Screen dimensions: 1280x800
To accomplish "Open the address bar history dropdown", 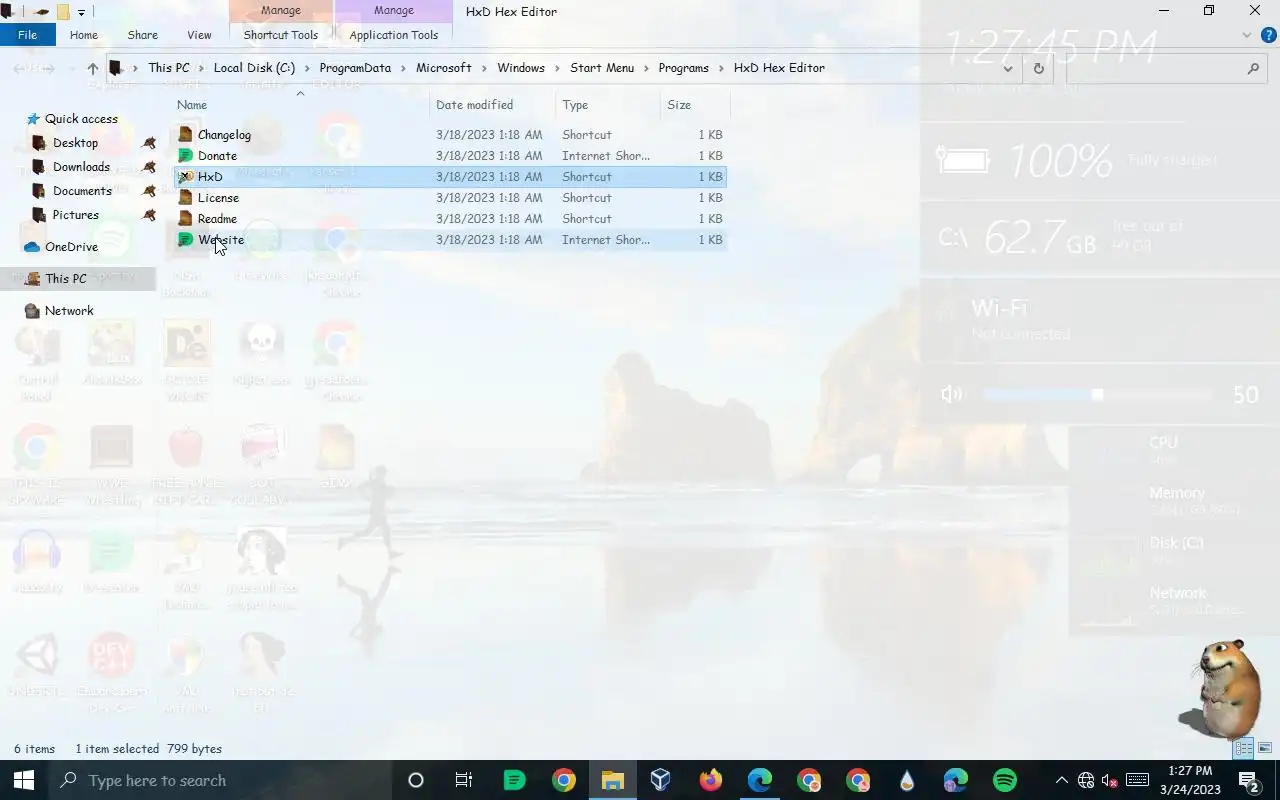I will (x=1008, y=68).
